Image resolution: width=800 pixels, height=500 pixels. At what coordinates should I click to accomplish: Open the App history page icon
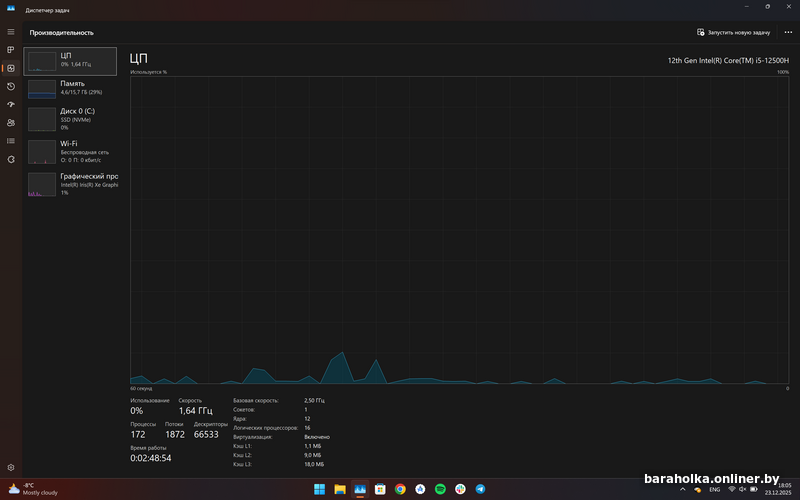pos(11,86)
